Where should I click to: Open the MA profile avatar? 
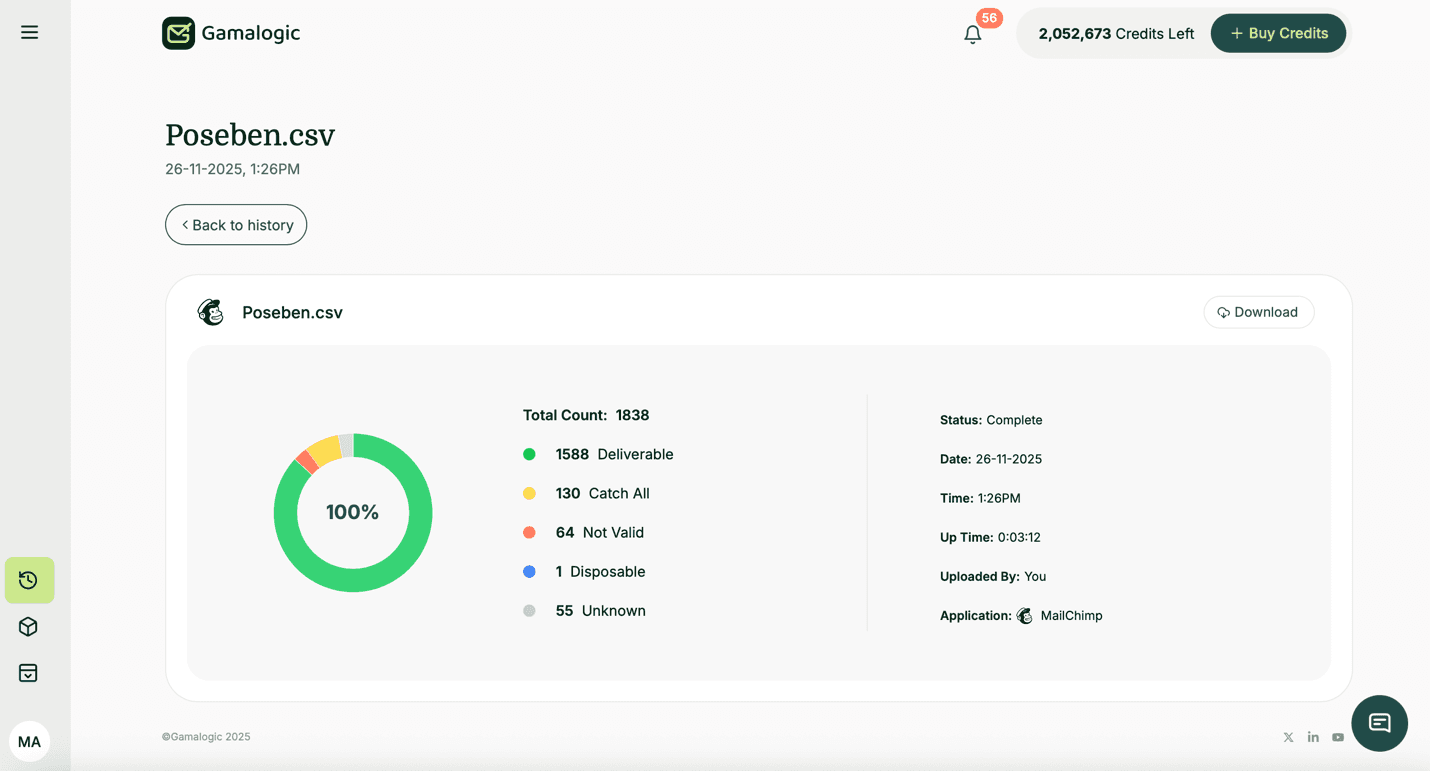click(x=29, y=742)
